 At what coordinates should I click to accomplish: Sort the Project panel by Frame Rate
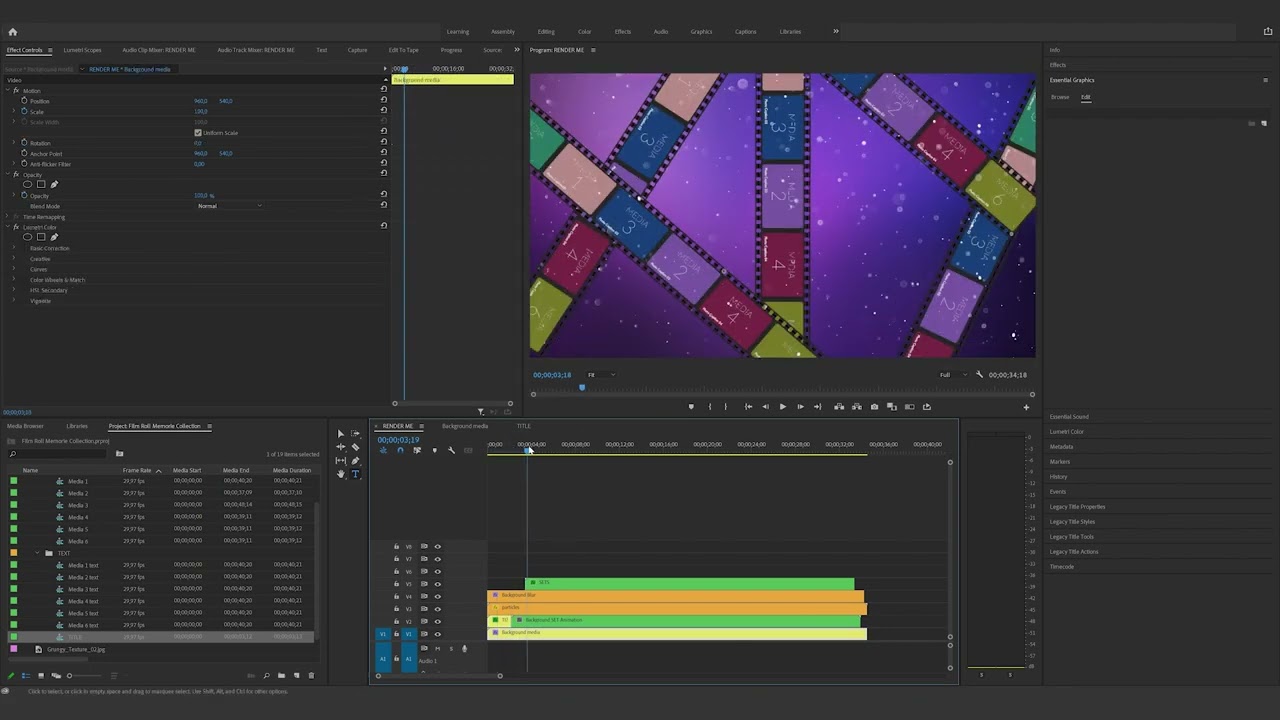(x=137, y=470)
